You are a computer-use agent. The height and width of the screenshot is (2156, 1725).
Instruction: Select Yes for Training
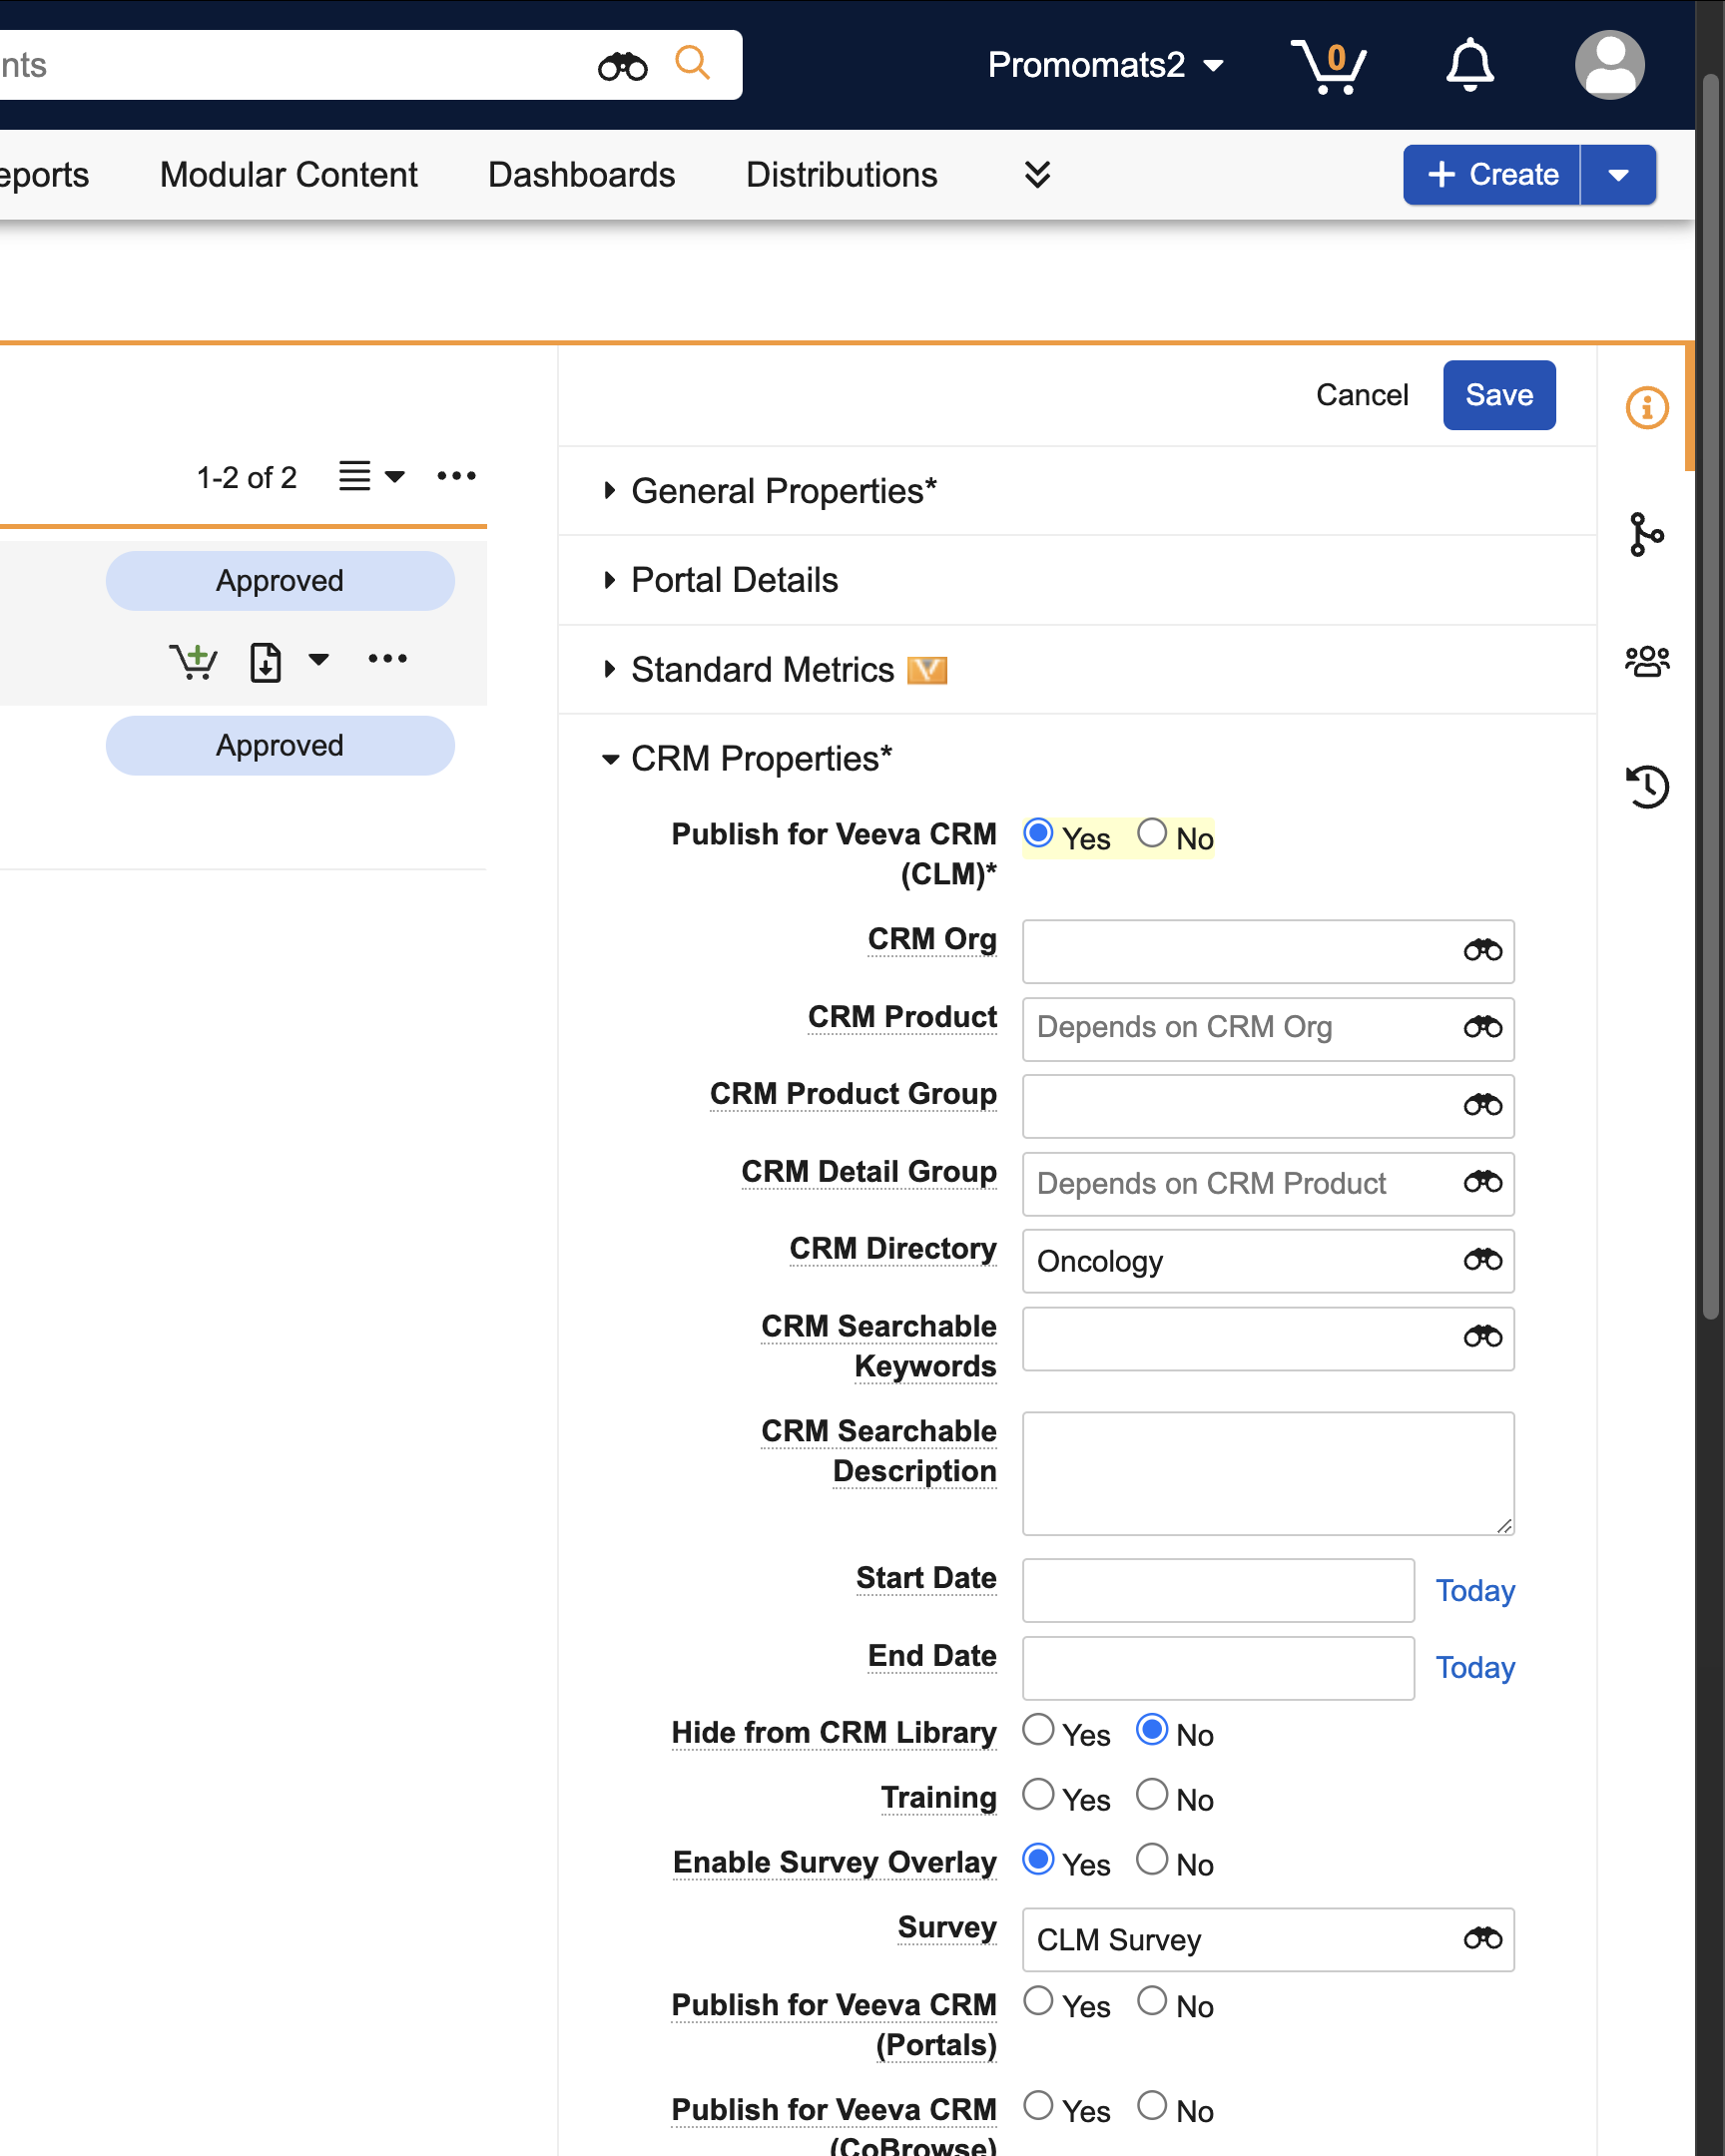(1038, 1795)
